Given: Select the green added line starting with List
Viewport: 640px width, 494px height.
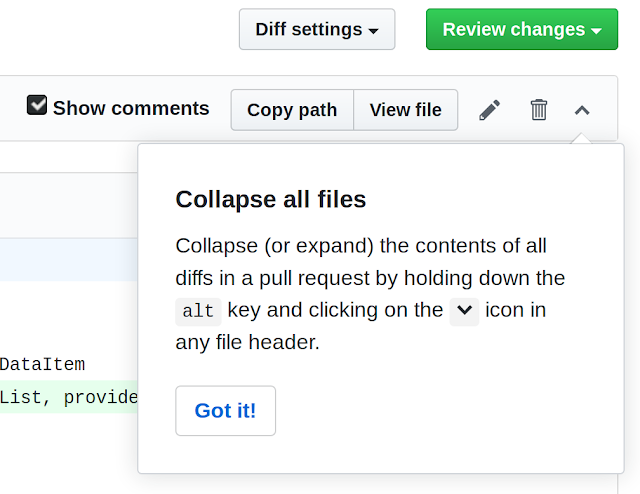Looking at the screenshot, I should (x=69, y=397).
